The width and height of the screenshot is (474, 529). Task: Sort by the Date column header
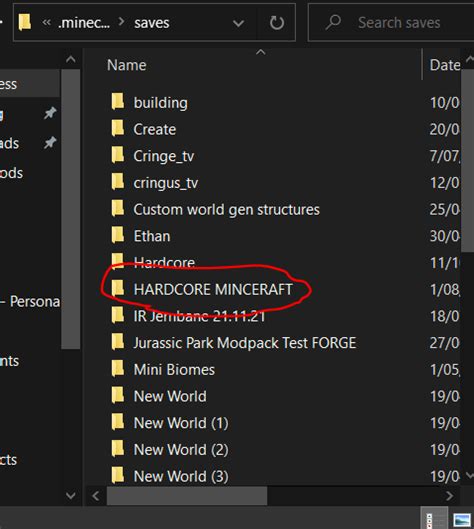click(x=445, y=65)
